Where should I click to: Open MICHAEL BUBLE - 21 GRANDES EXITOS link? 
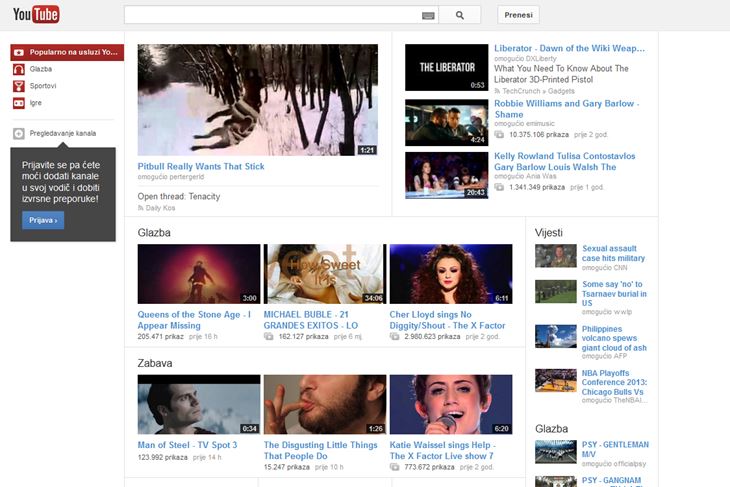point(311,320)
